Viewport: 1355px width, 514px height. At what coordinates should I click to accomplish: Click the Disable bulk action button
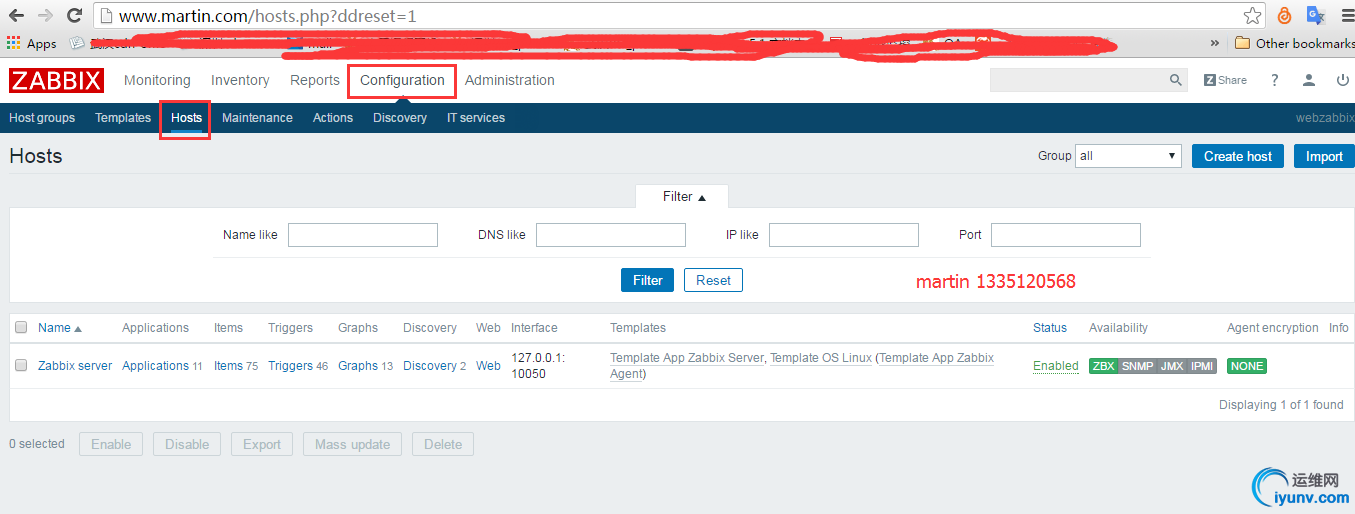[187, 444]
